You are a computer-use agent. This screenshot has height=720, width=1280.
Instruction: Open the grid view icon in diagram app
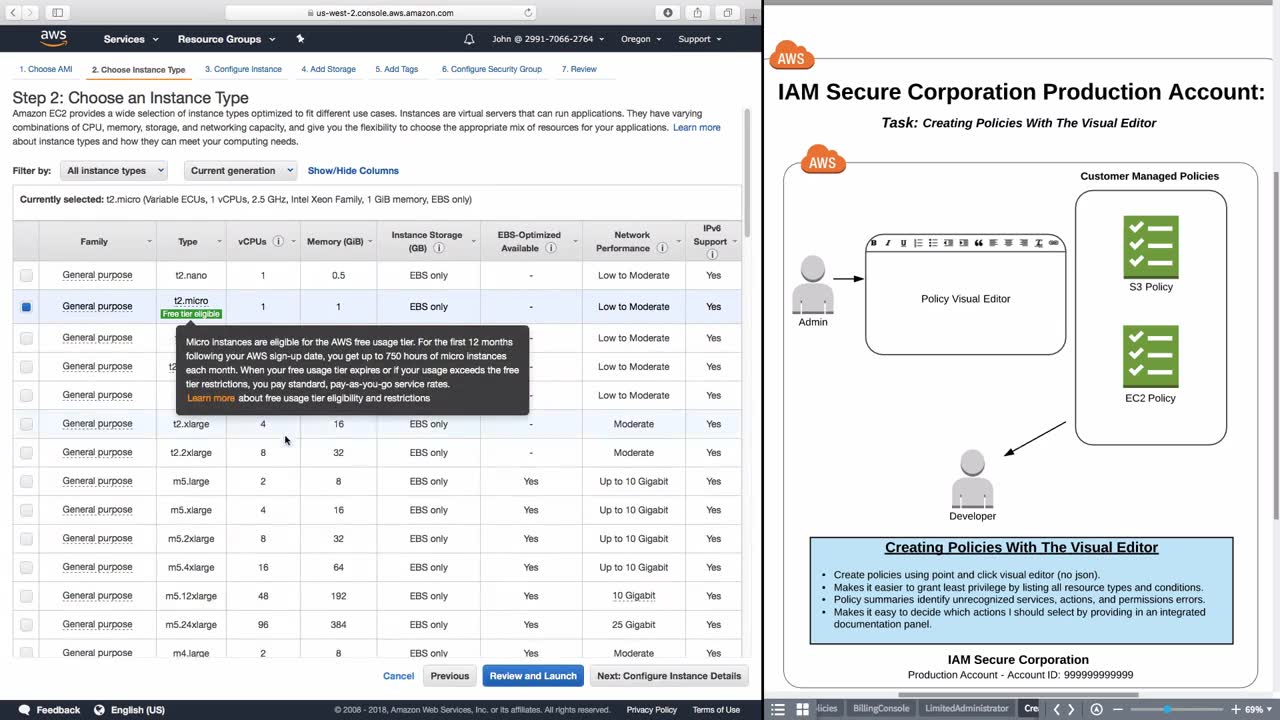(802, 709)
